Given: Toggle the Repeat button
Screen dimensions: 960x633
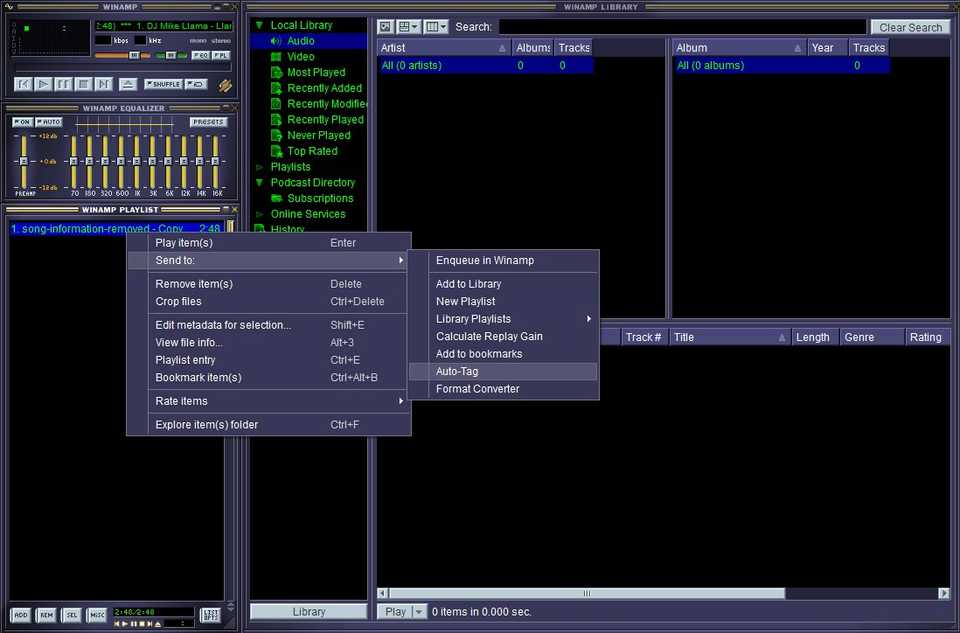Looking at the screenshot, I should [196, 84].
